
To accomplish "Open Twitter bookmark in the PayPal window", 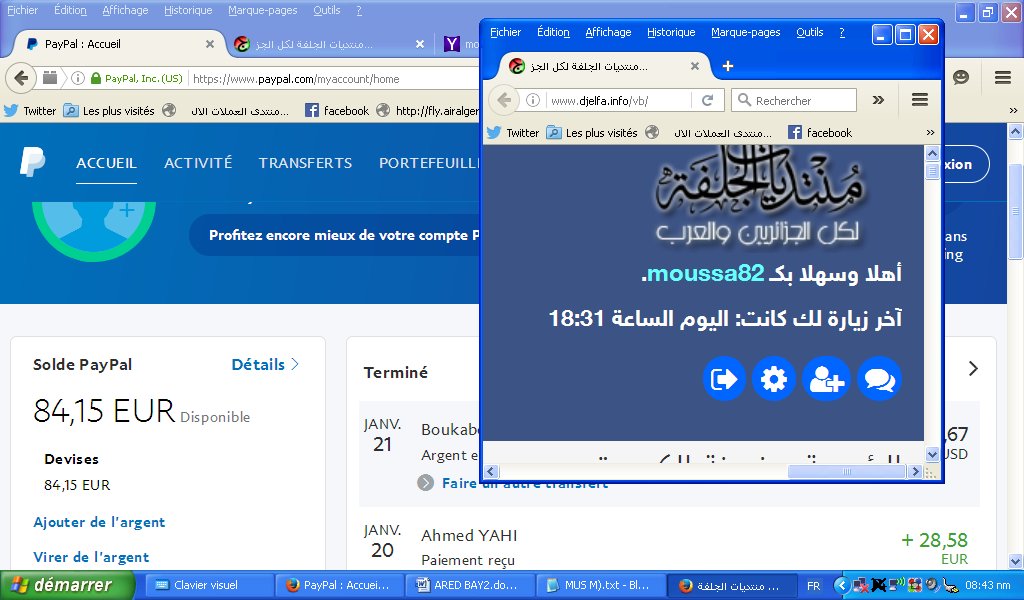I will tap(30, 110).
